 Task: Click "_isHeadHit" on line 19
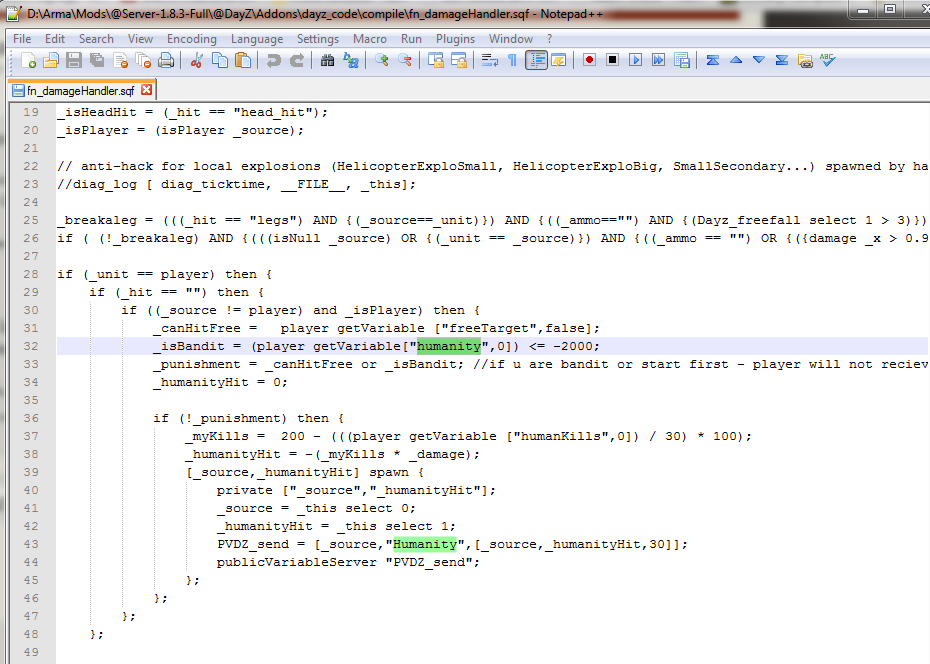97,112
